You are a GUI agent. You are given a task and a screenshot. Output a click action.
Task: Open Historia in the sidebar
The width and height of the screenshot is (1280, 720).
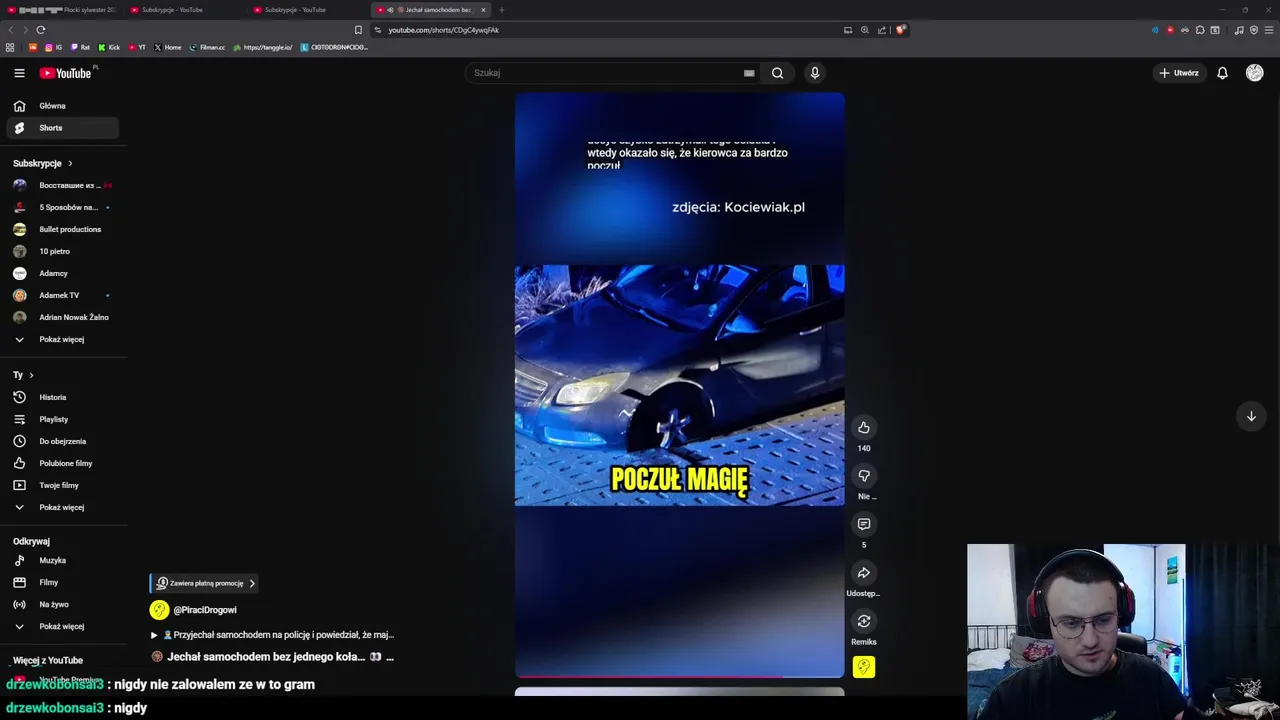click(x=63, y=397)
